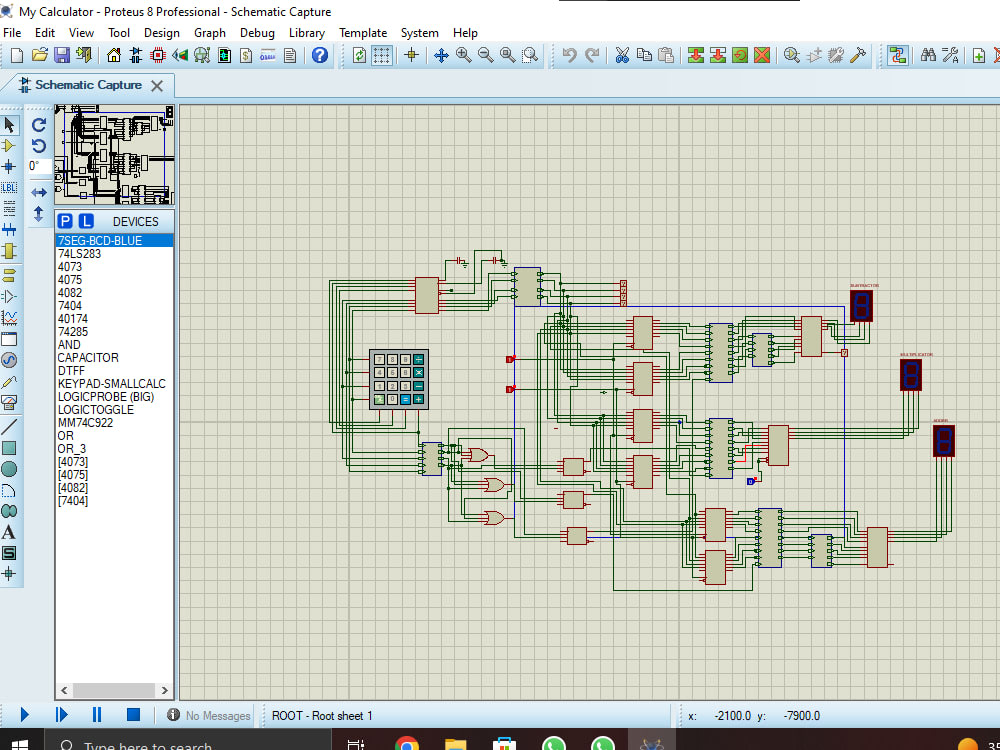Viewport: 1000px width, 750px height.
Task: Open the PCB Layout icon
Action: pos(158,55)
